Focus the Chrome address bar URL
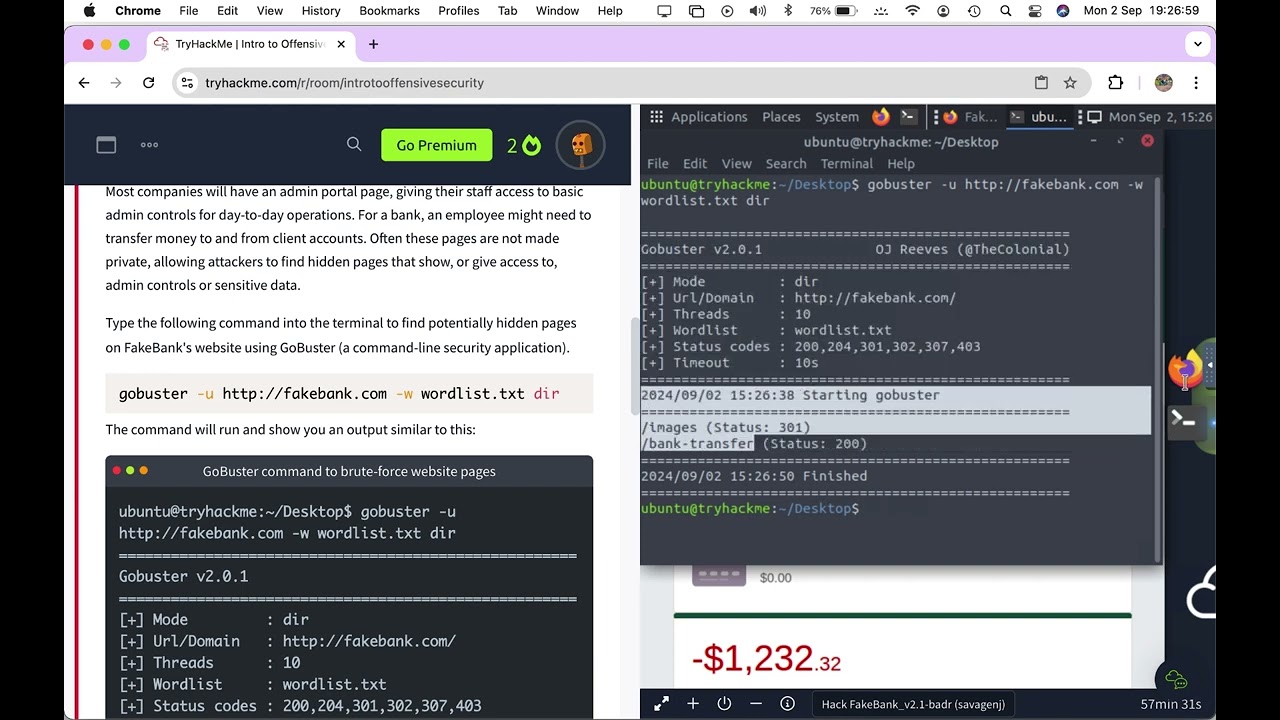Viewport: 1280px width, 720px height. coord(344,83)
